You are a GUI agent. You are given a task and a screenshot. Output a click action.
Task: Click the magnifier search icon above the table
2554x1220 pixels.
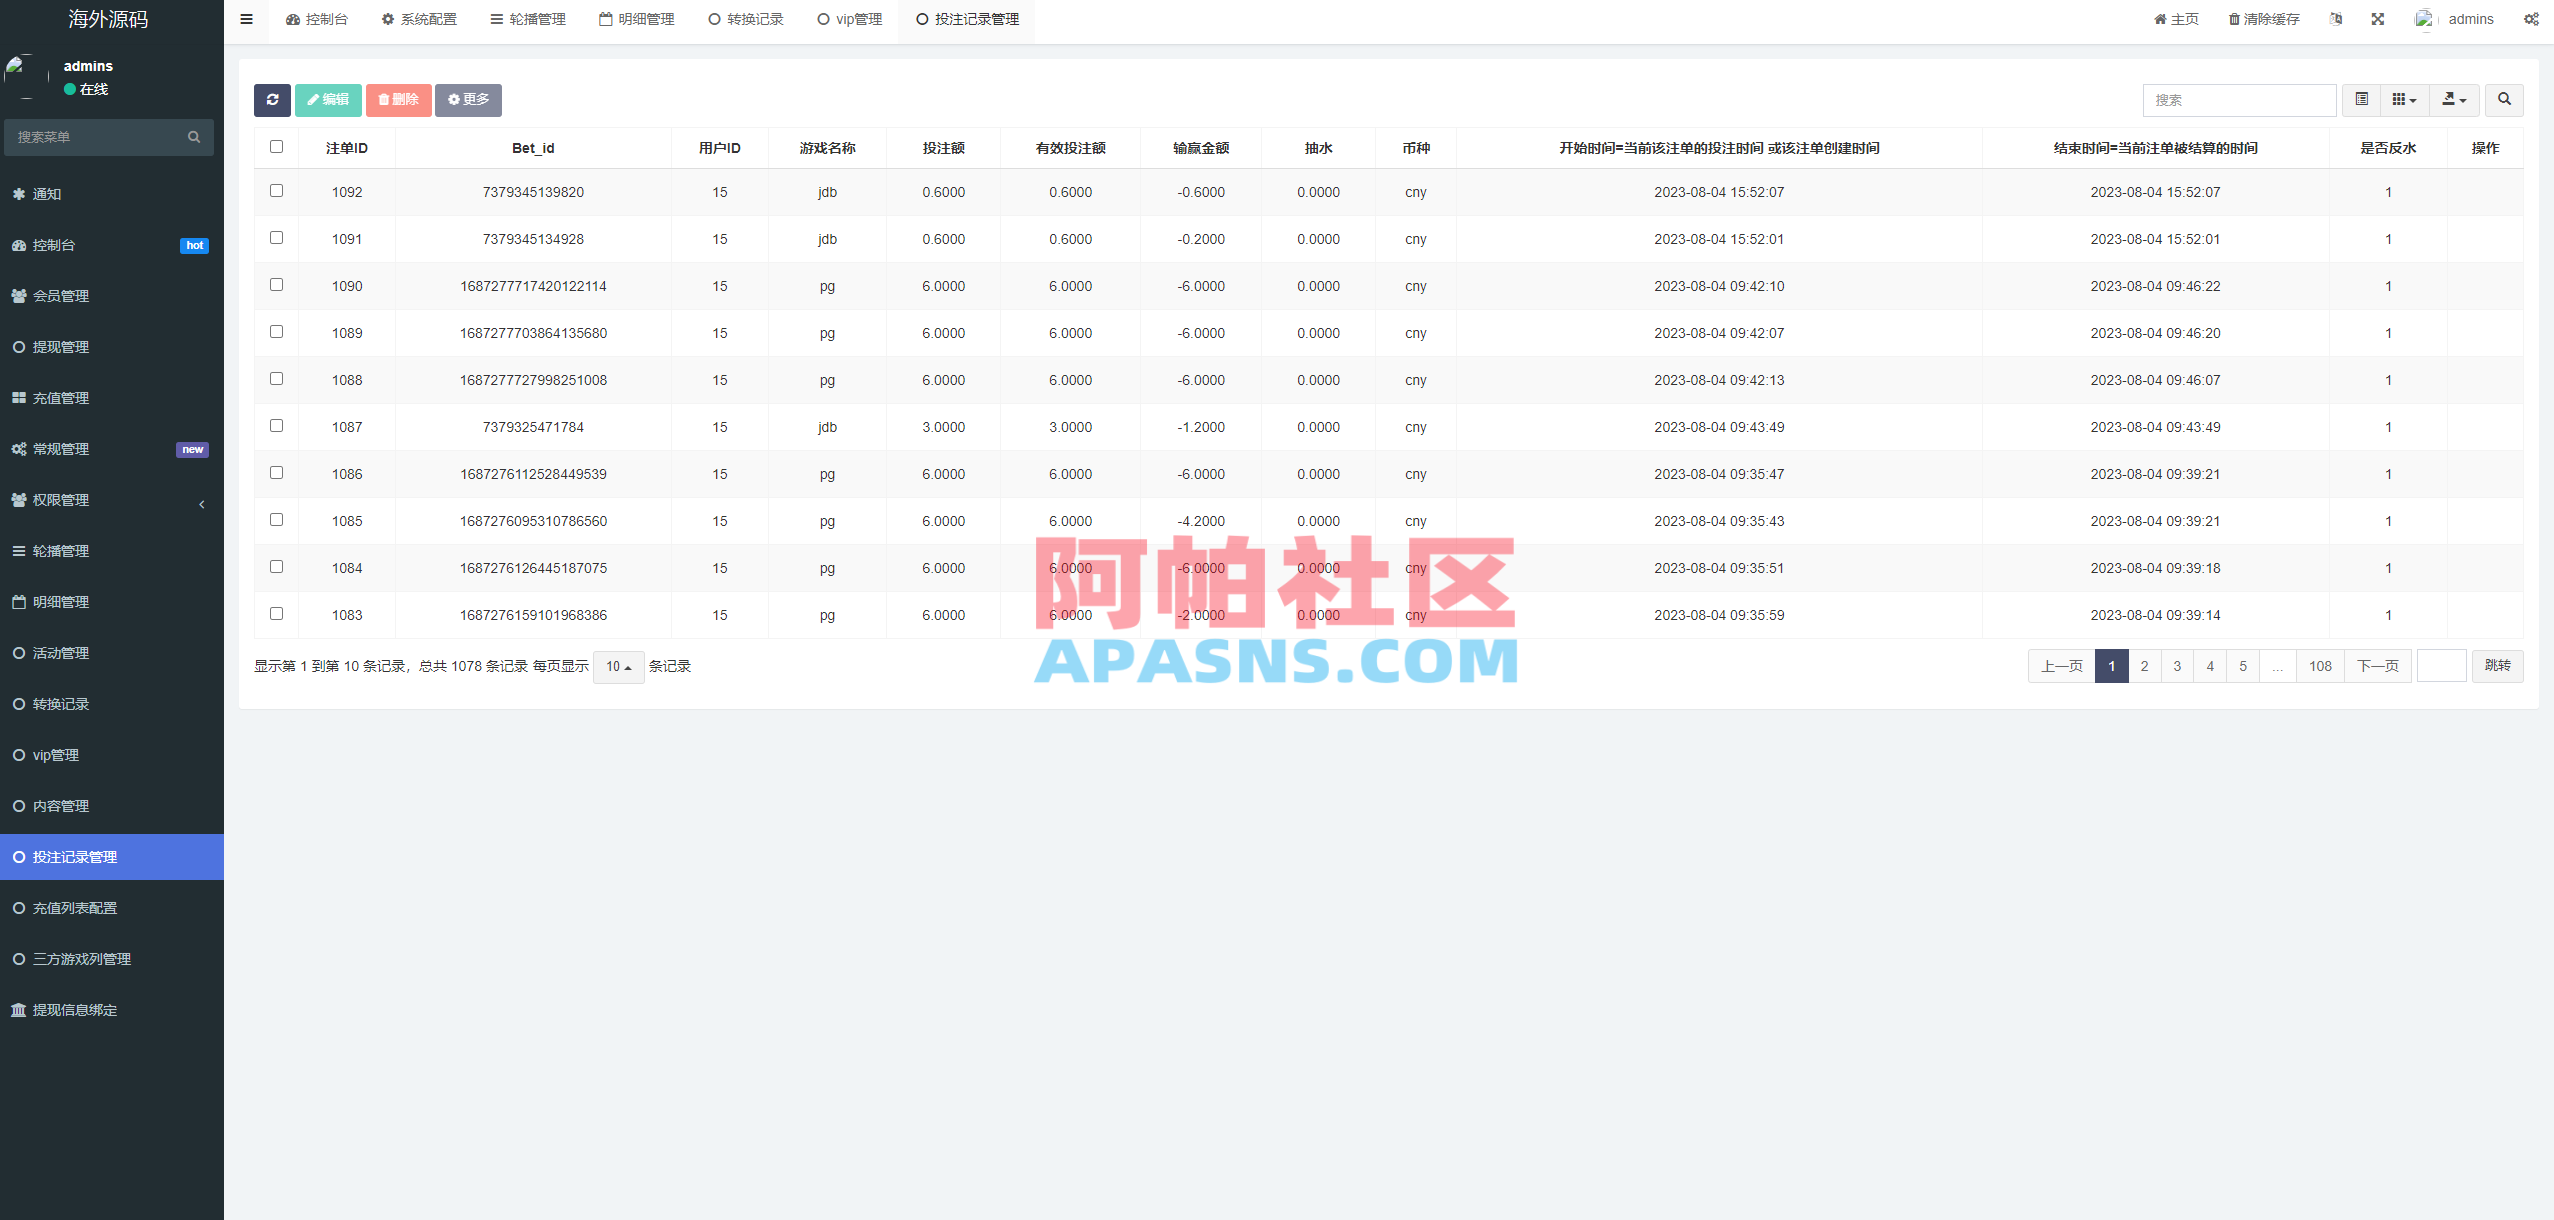pyautogui.click(x=2504, y=99)
